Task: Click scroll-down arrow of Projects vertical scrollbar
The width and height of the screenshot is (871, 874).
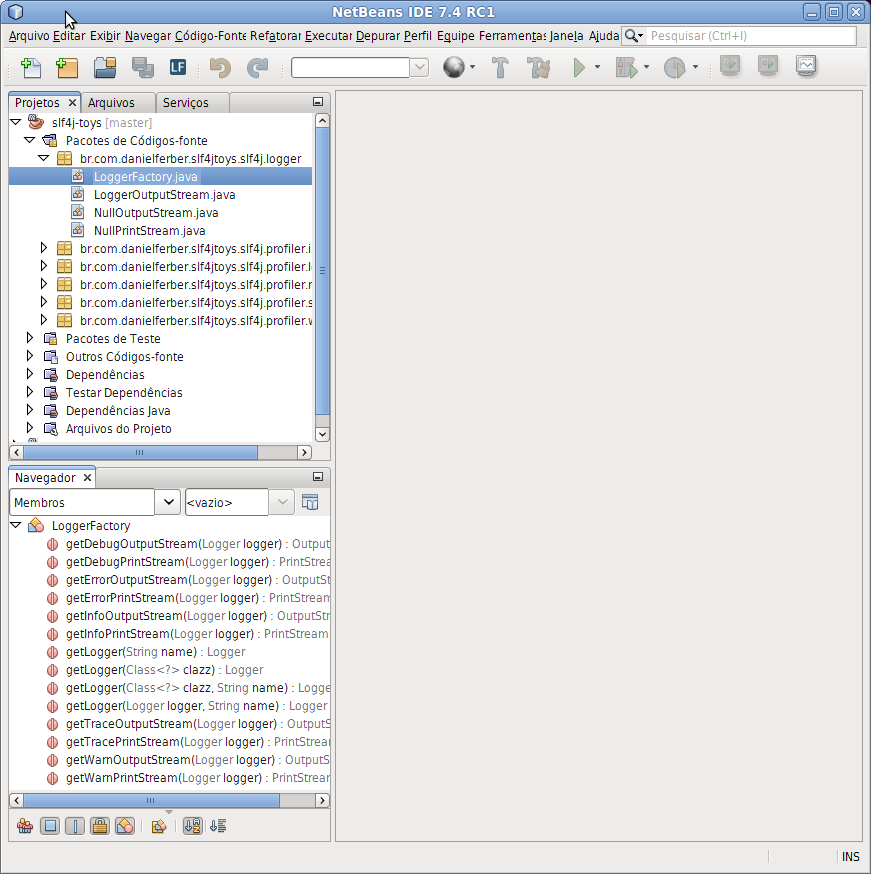Action: coord(322,434)
